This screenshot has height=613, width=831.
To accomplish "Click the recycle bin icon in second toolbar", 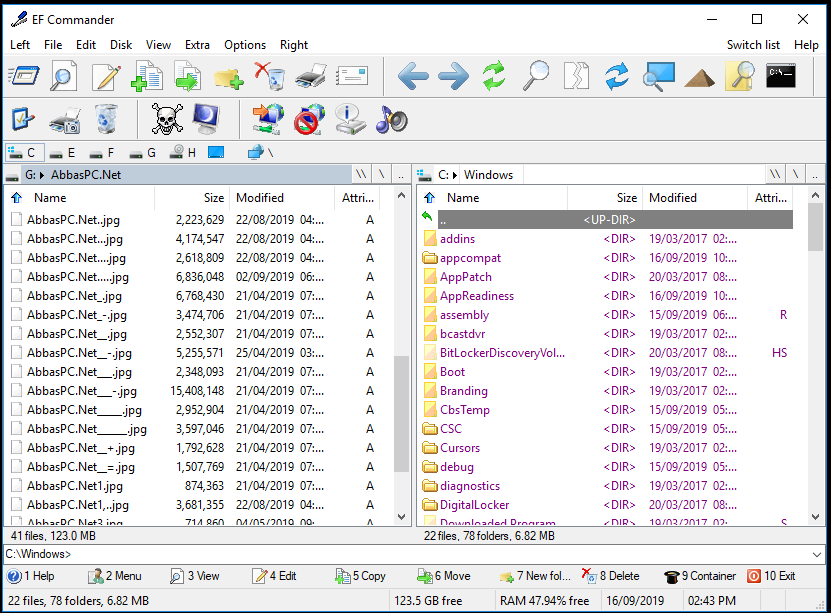I will click(x=106, y=119).
